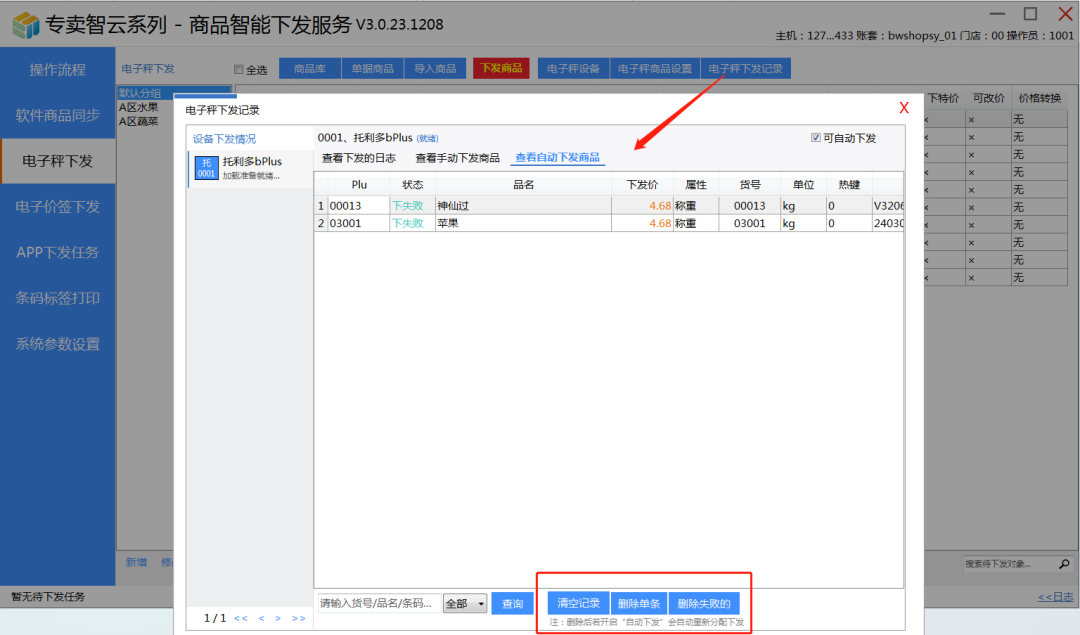Image resolution: width=1080 pixels, height=635 pixels.
Task: Open 电子价签下发 in left sidebar
Action: [58, 207]
